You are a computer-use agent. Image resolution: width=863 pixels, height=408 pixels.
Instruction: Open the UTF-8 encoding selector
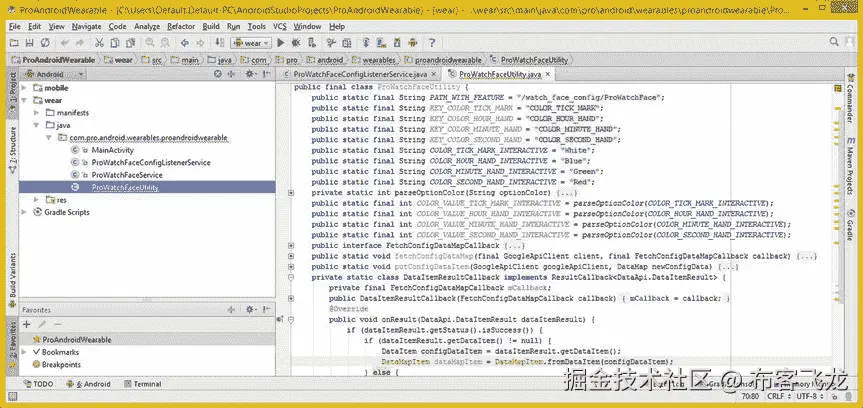point(809,396)
